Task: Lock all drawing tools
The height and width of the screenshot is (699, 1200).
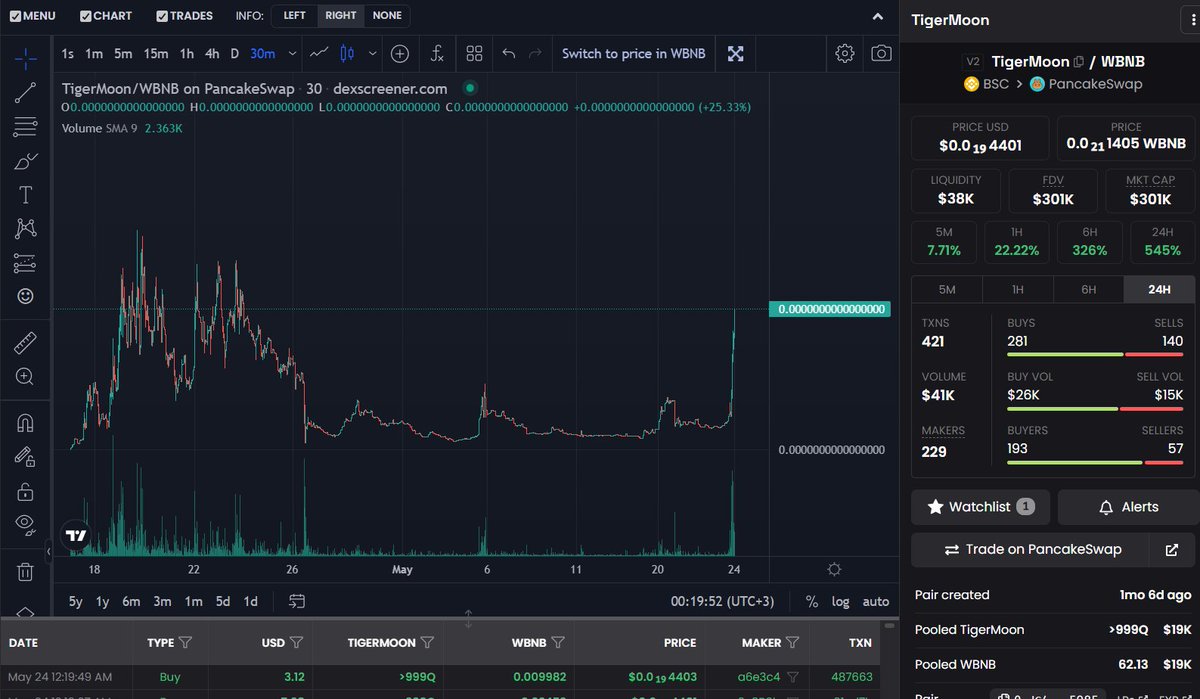Action: [x=26, y=491]
